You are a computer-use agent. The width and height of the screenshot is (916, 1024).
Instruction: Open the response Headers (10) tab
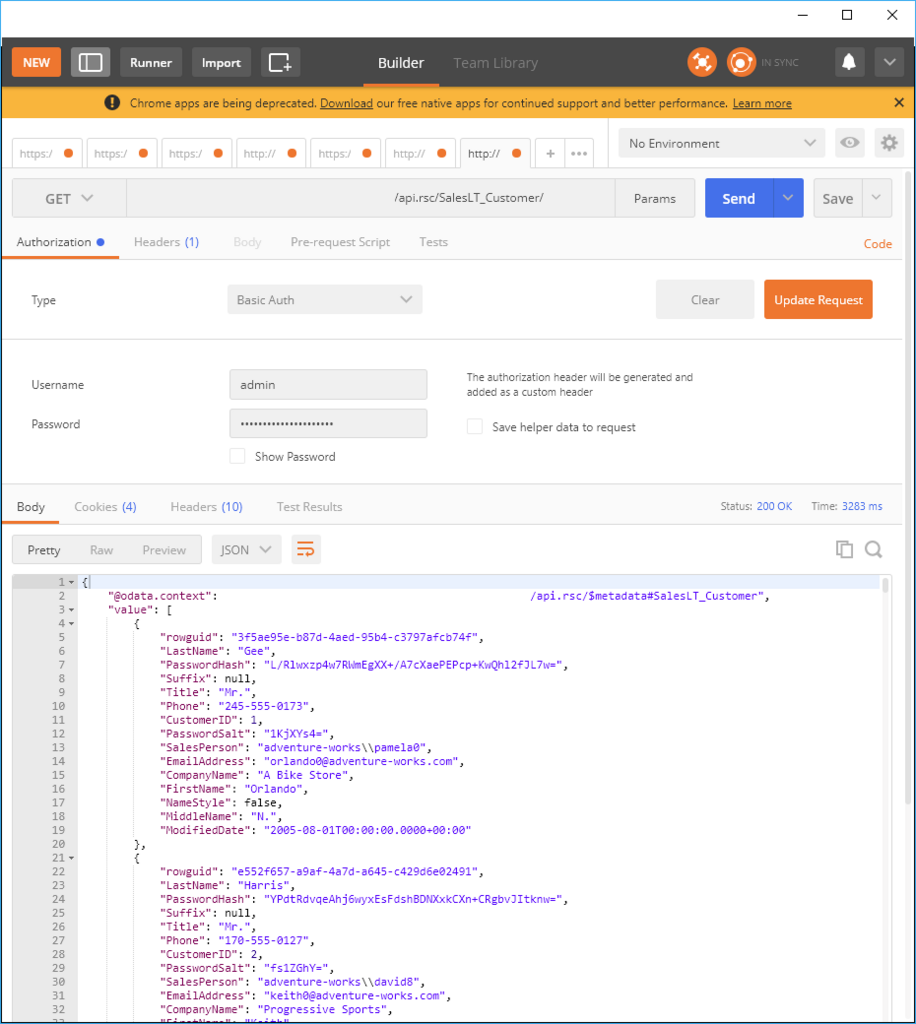pyautogui.click(x=206, y=507)
